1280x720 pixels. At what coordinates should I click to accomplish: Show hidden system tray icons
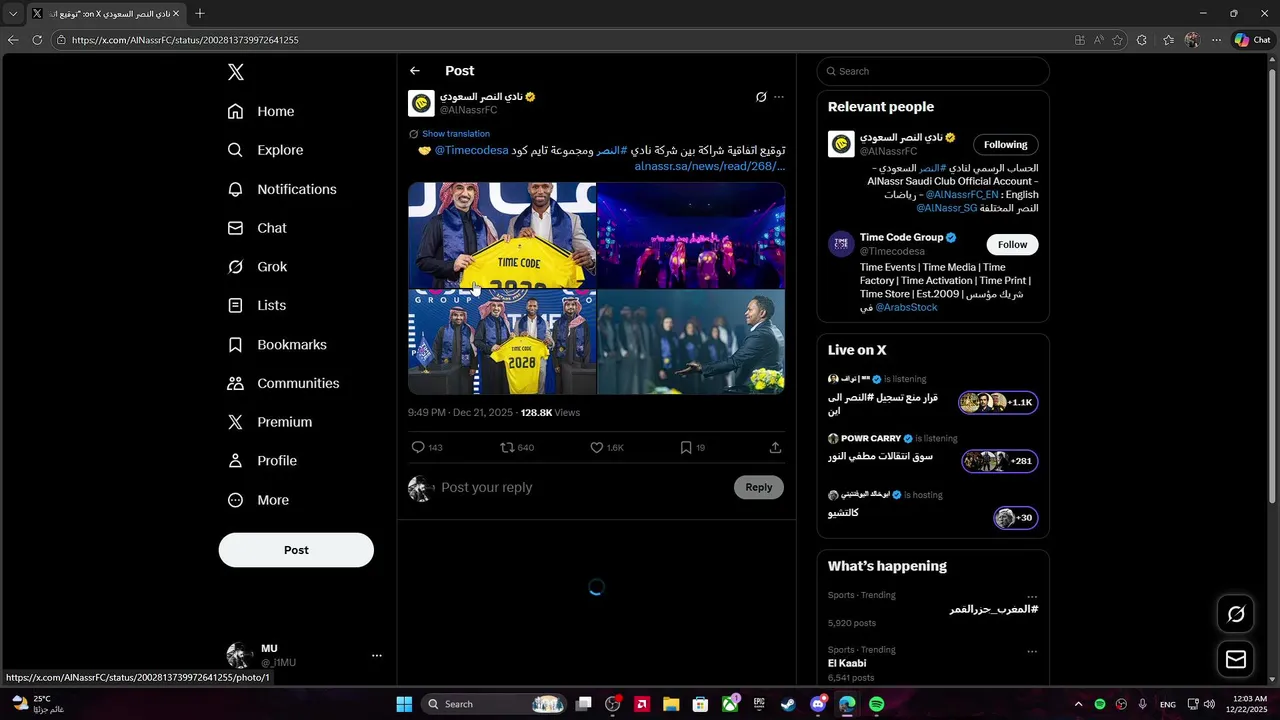(x=1078, y=704)
